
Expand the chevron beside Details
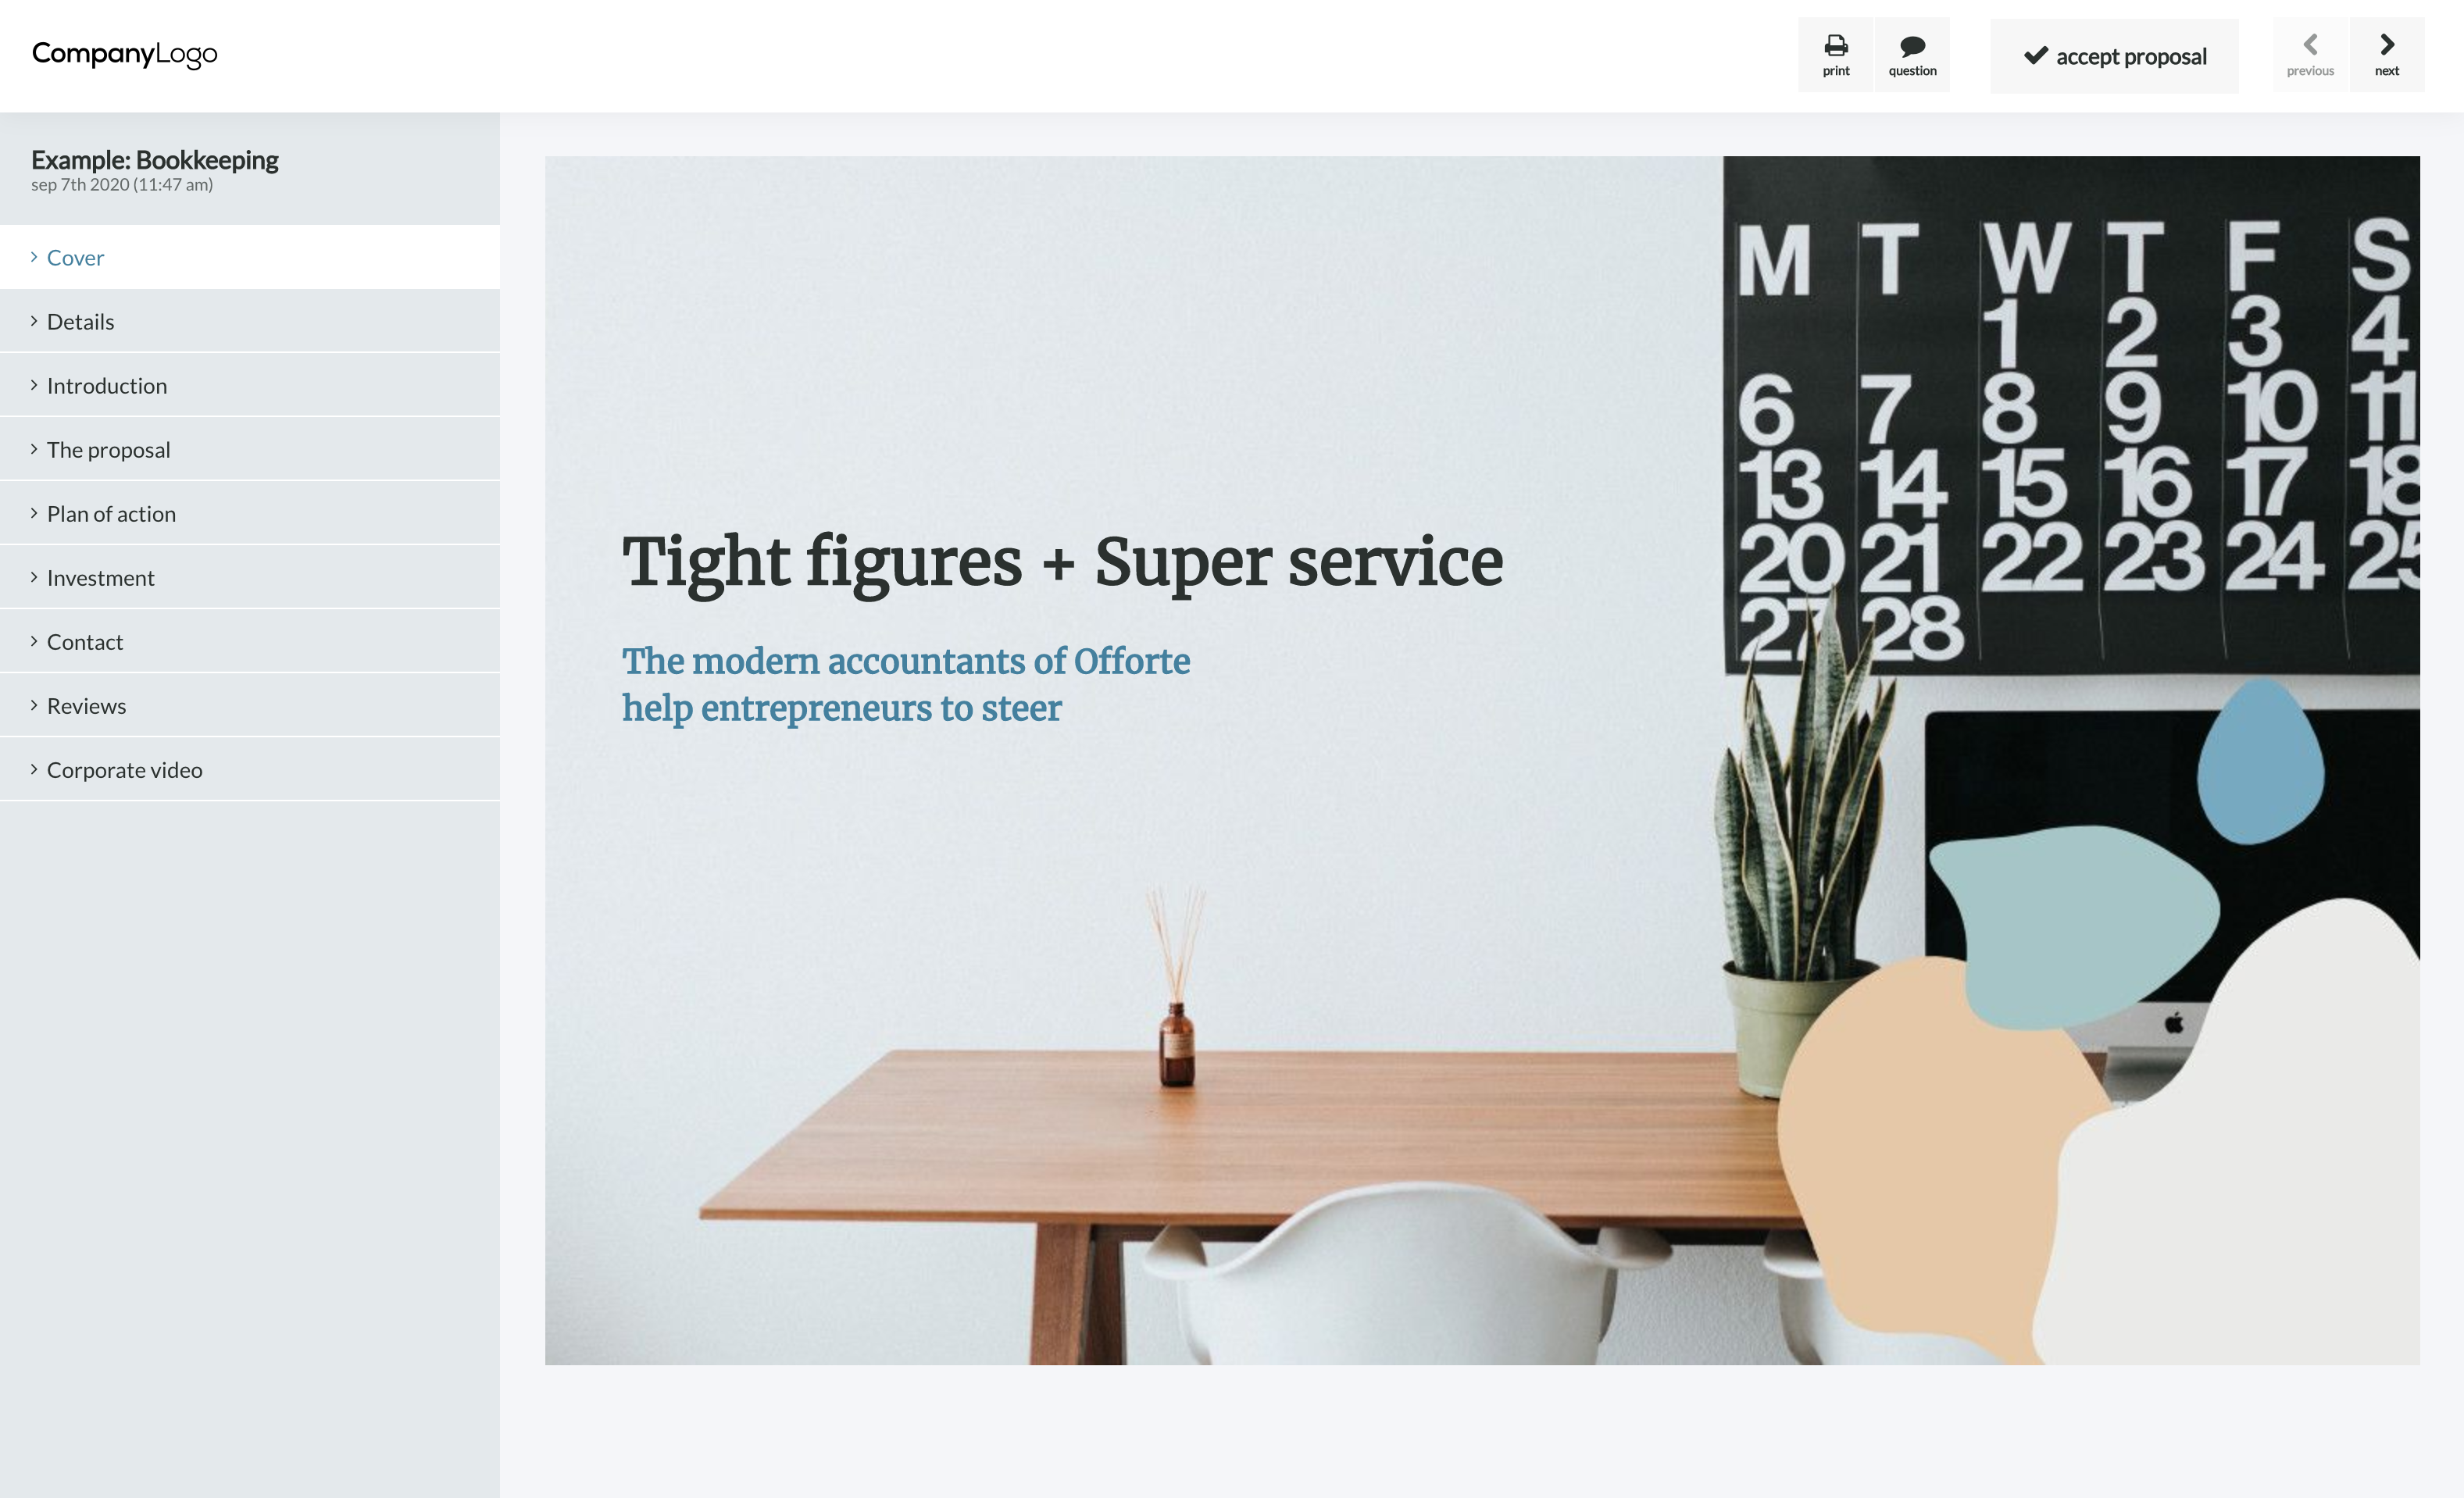click(34, 321)
